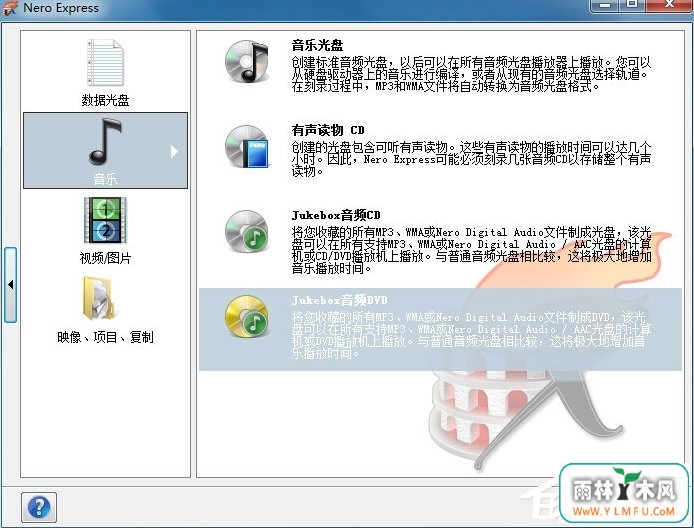Click the 视频/图片 label

105,258
